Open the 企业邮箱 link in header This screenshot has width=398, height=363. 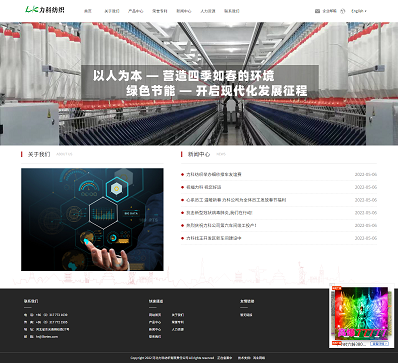coord(330,11)
